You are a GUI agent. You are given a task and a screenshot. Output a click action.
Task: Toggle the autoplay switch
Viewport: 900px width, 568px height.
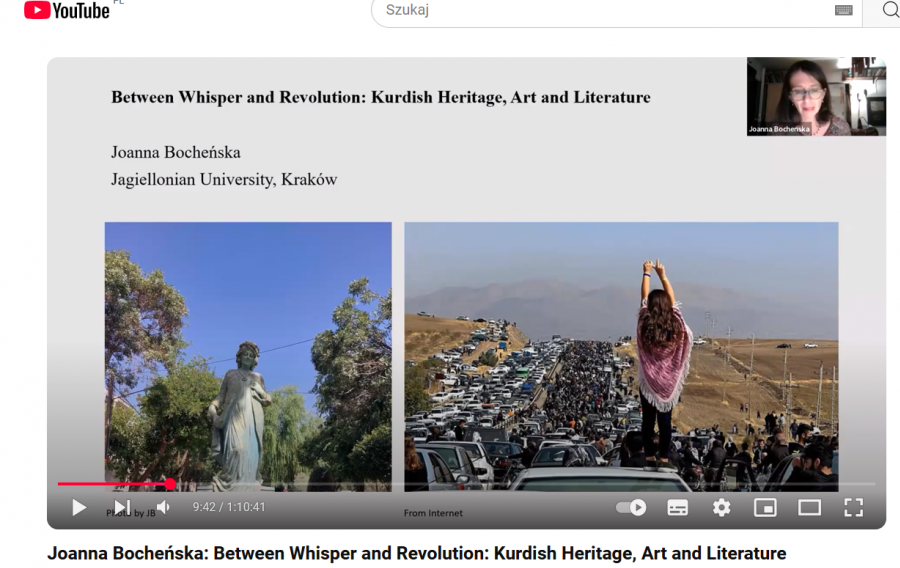(x=631, y=507)
